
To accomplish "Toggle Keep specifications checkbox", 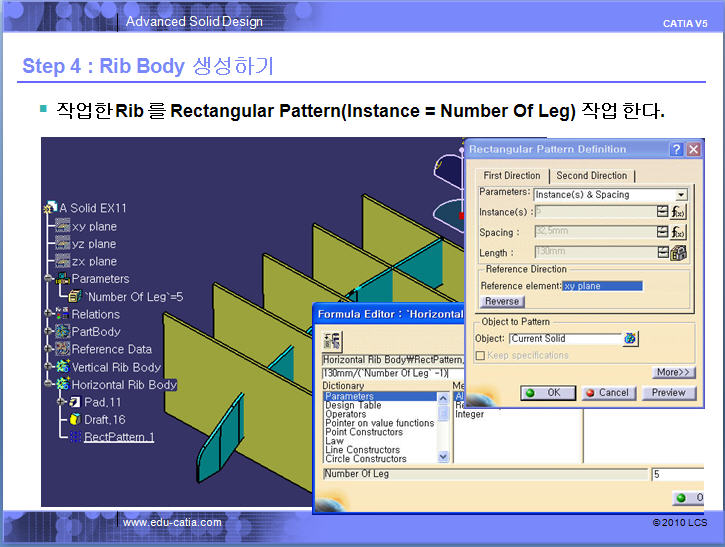I will (x=480, y=355).
